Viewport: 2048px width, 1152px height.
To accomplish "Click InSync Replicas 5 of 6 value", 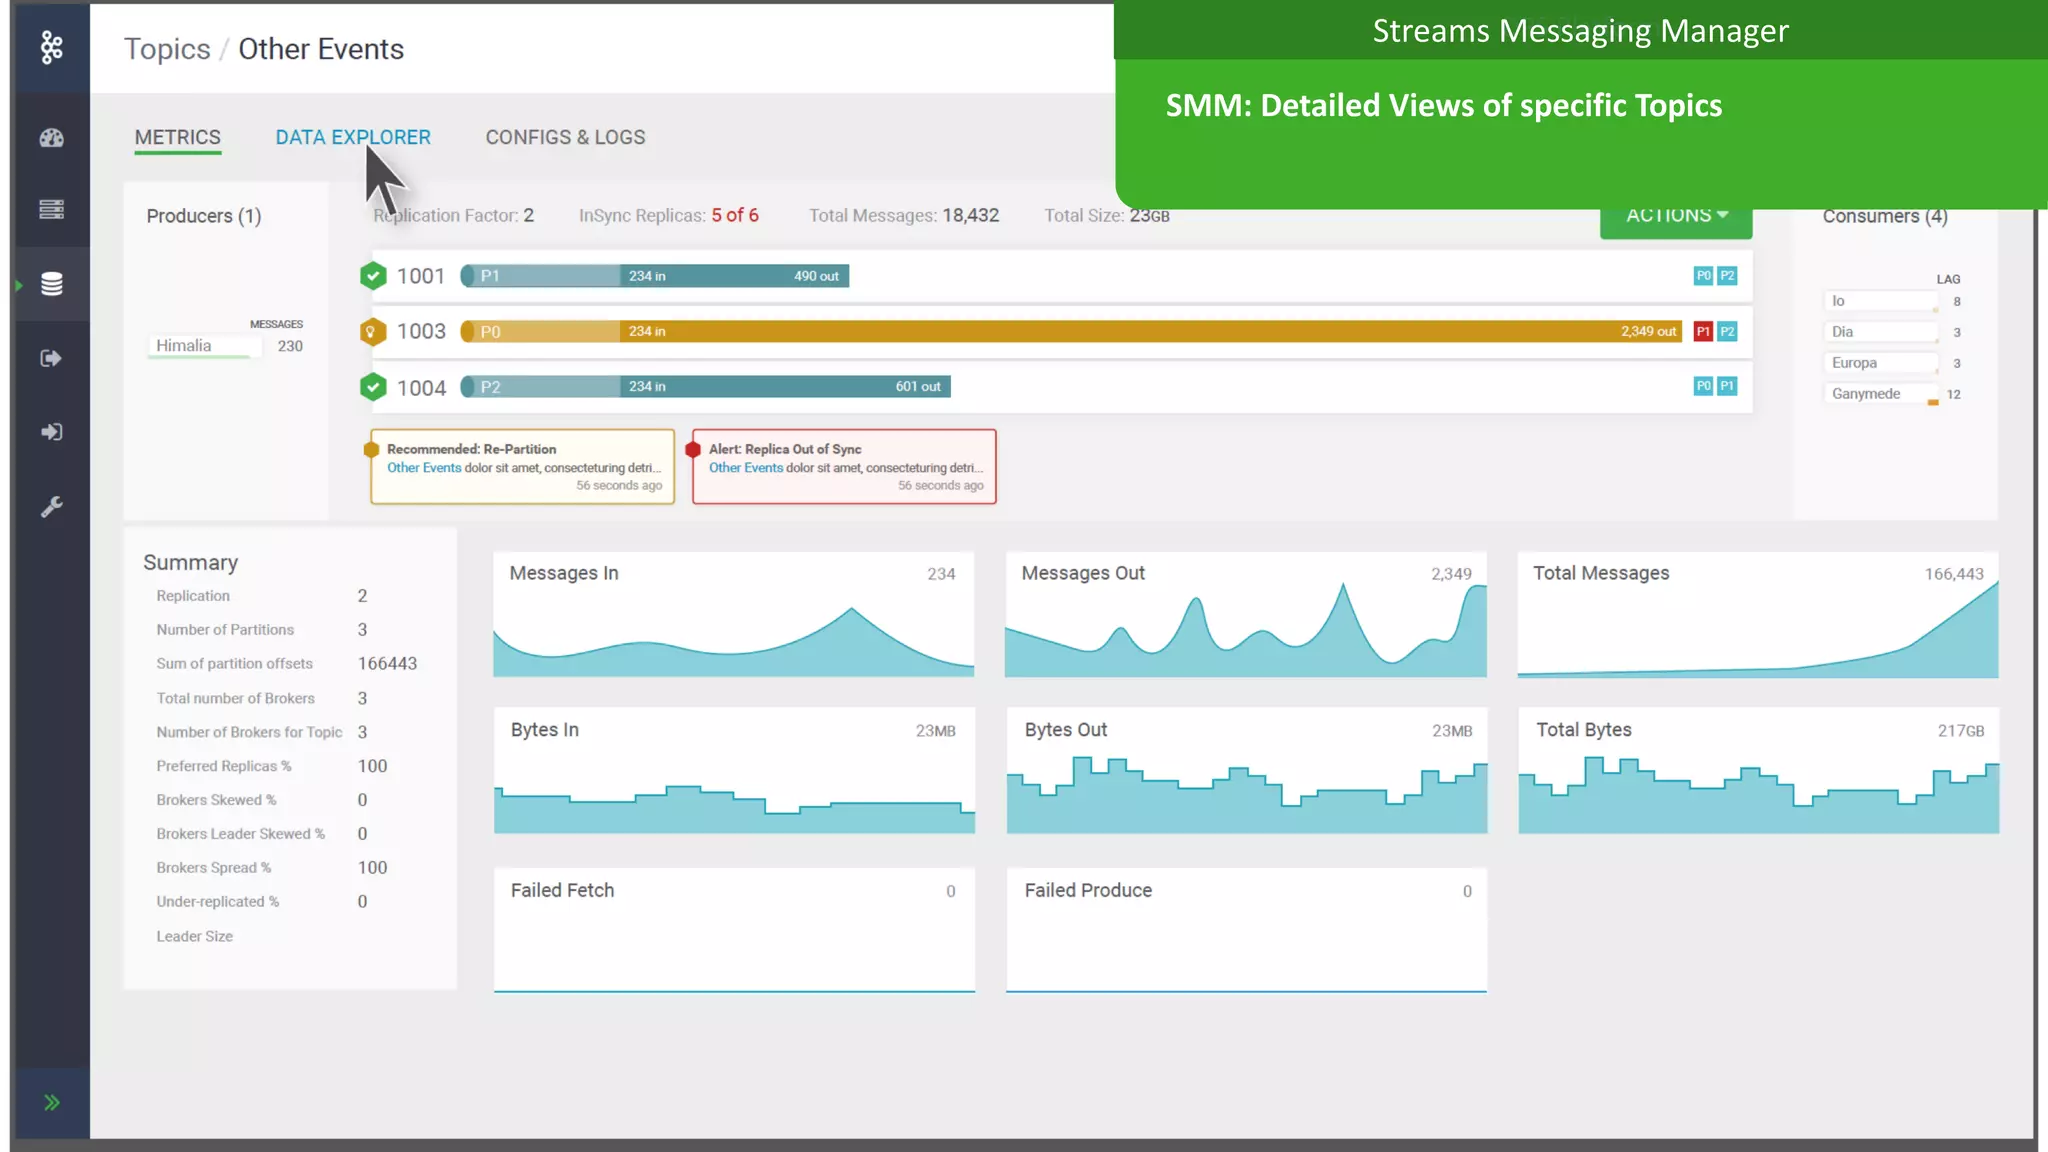I will [735, 215].
